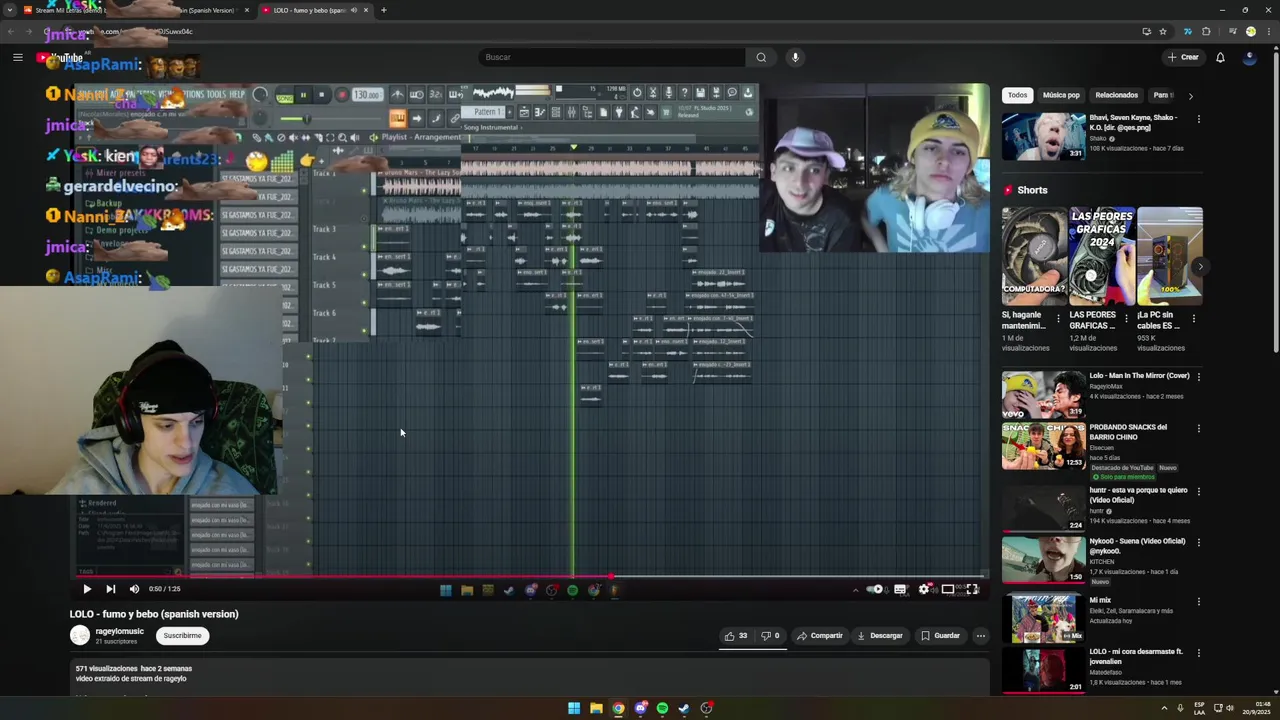Viewport: 1280px width, 720px height.
Task: Click the Suscribirme button
Action: (x=182, y=635)
